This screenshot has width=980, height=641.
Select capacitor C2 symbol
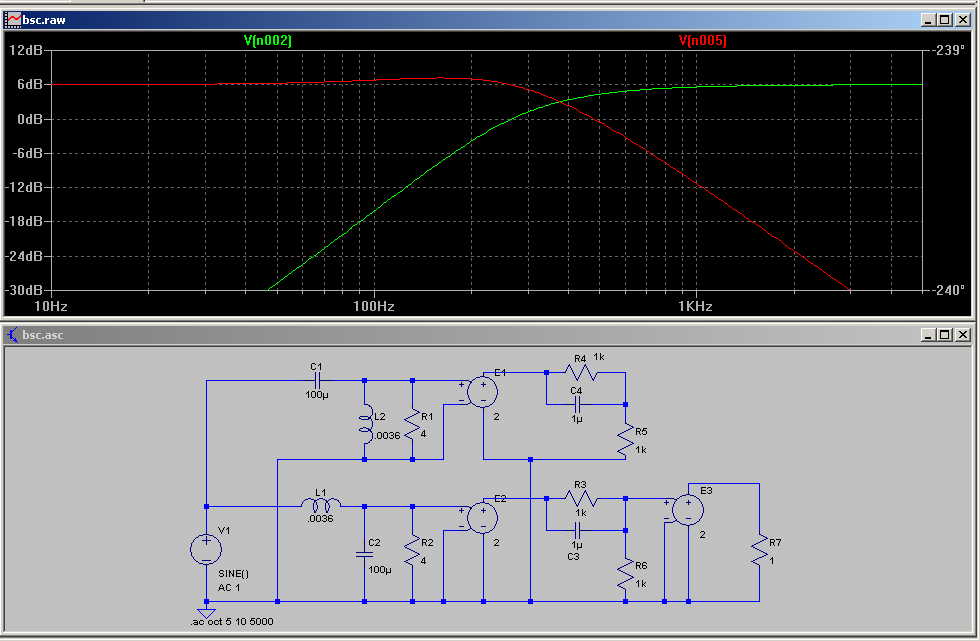point(364,554)
